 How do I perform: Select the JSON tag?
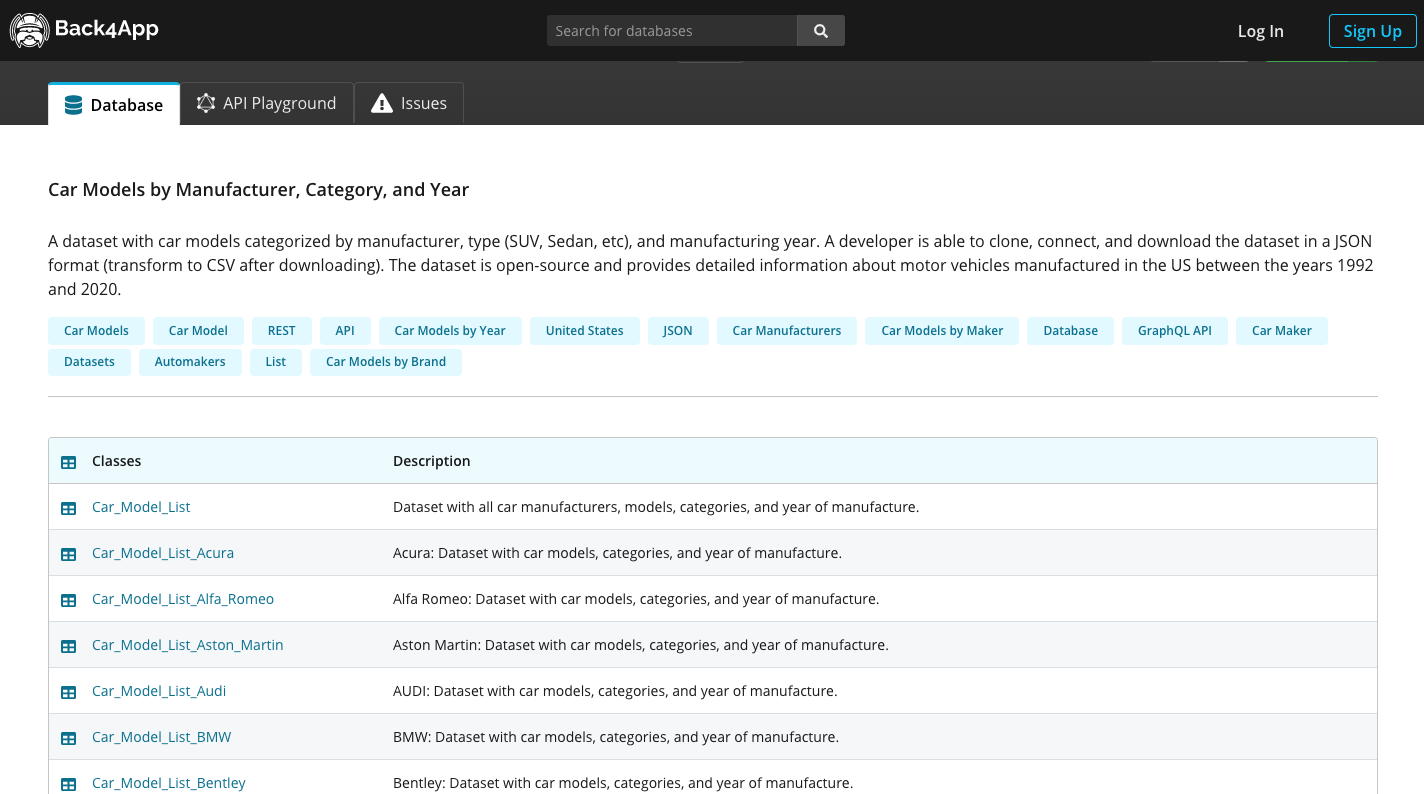[x=678, y=331]
